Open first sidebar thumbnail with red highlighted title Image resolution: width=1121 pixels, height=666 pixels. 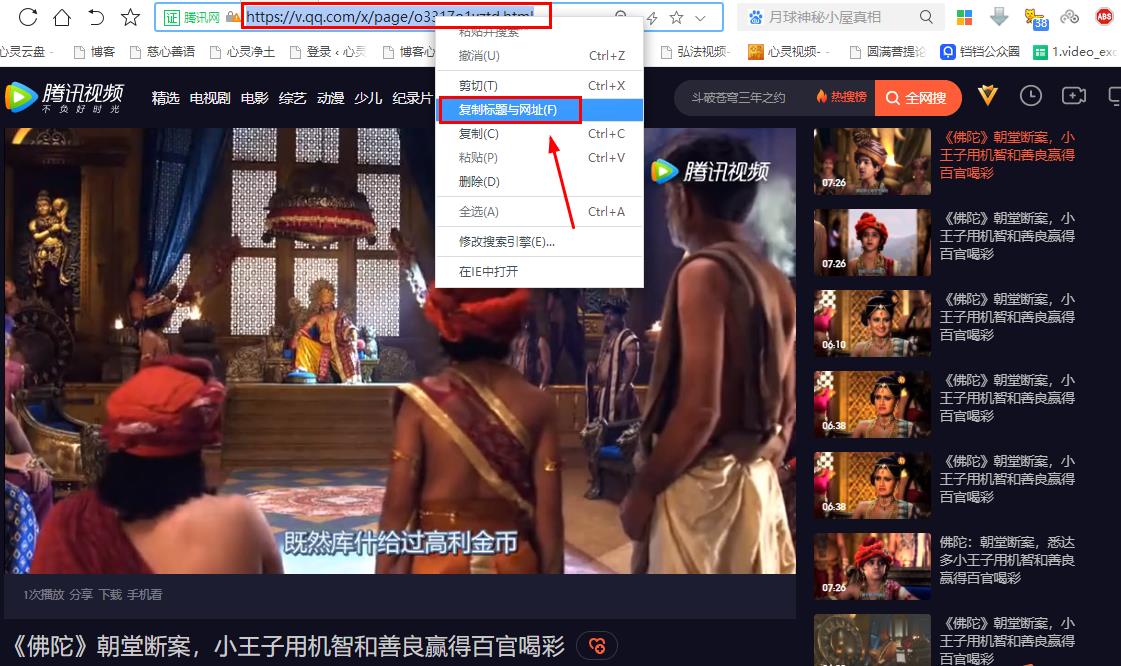(872, 161)
